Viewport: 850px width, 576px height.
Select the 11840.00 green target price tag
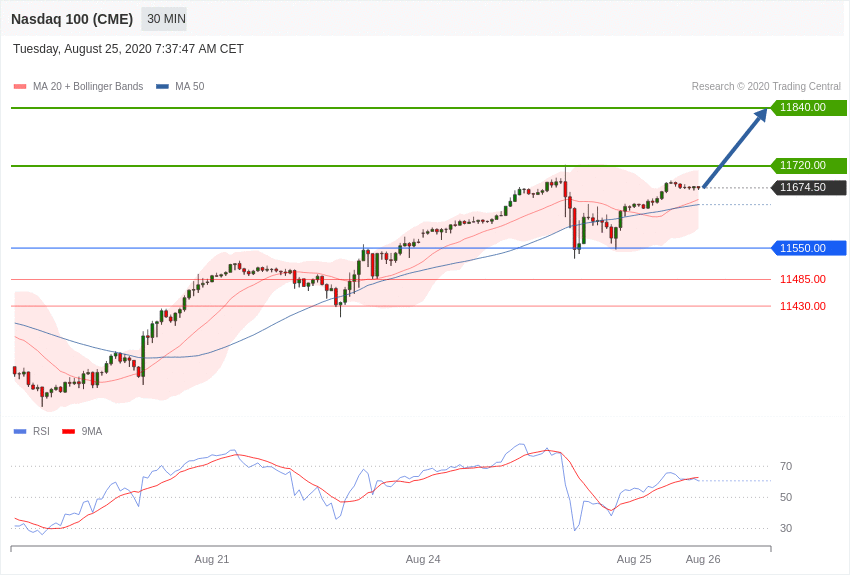pyautogui.click(x=808, y=108)
